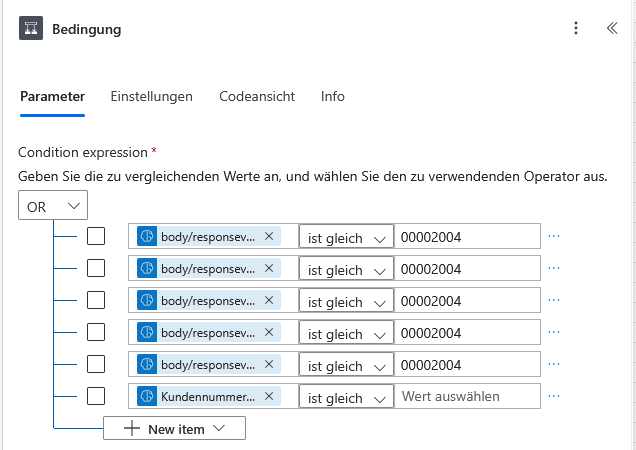Check the Kundennummer row checkbox
Image resolution: width=636 pixels, height=450 pixels.
click(x=96, y=396)
